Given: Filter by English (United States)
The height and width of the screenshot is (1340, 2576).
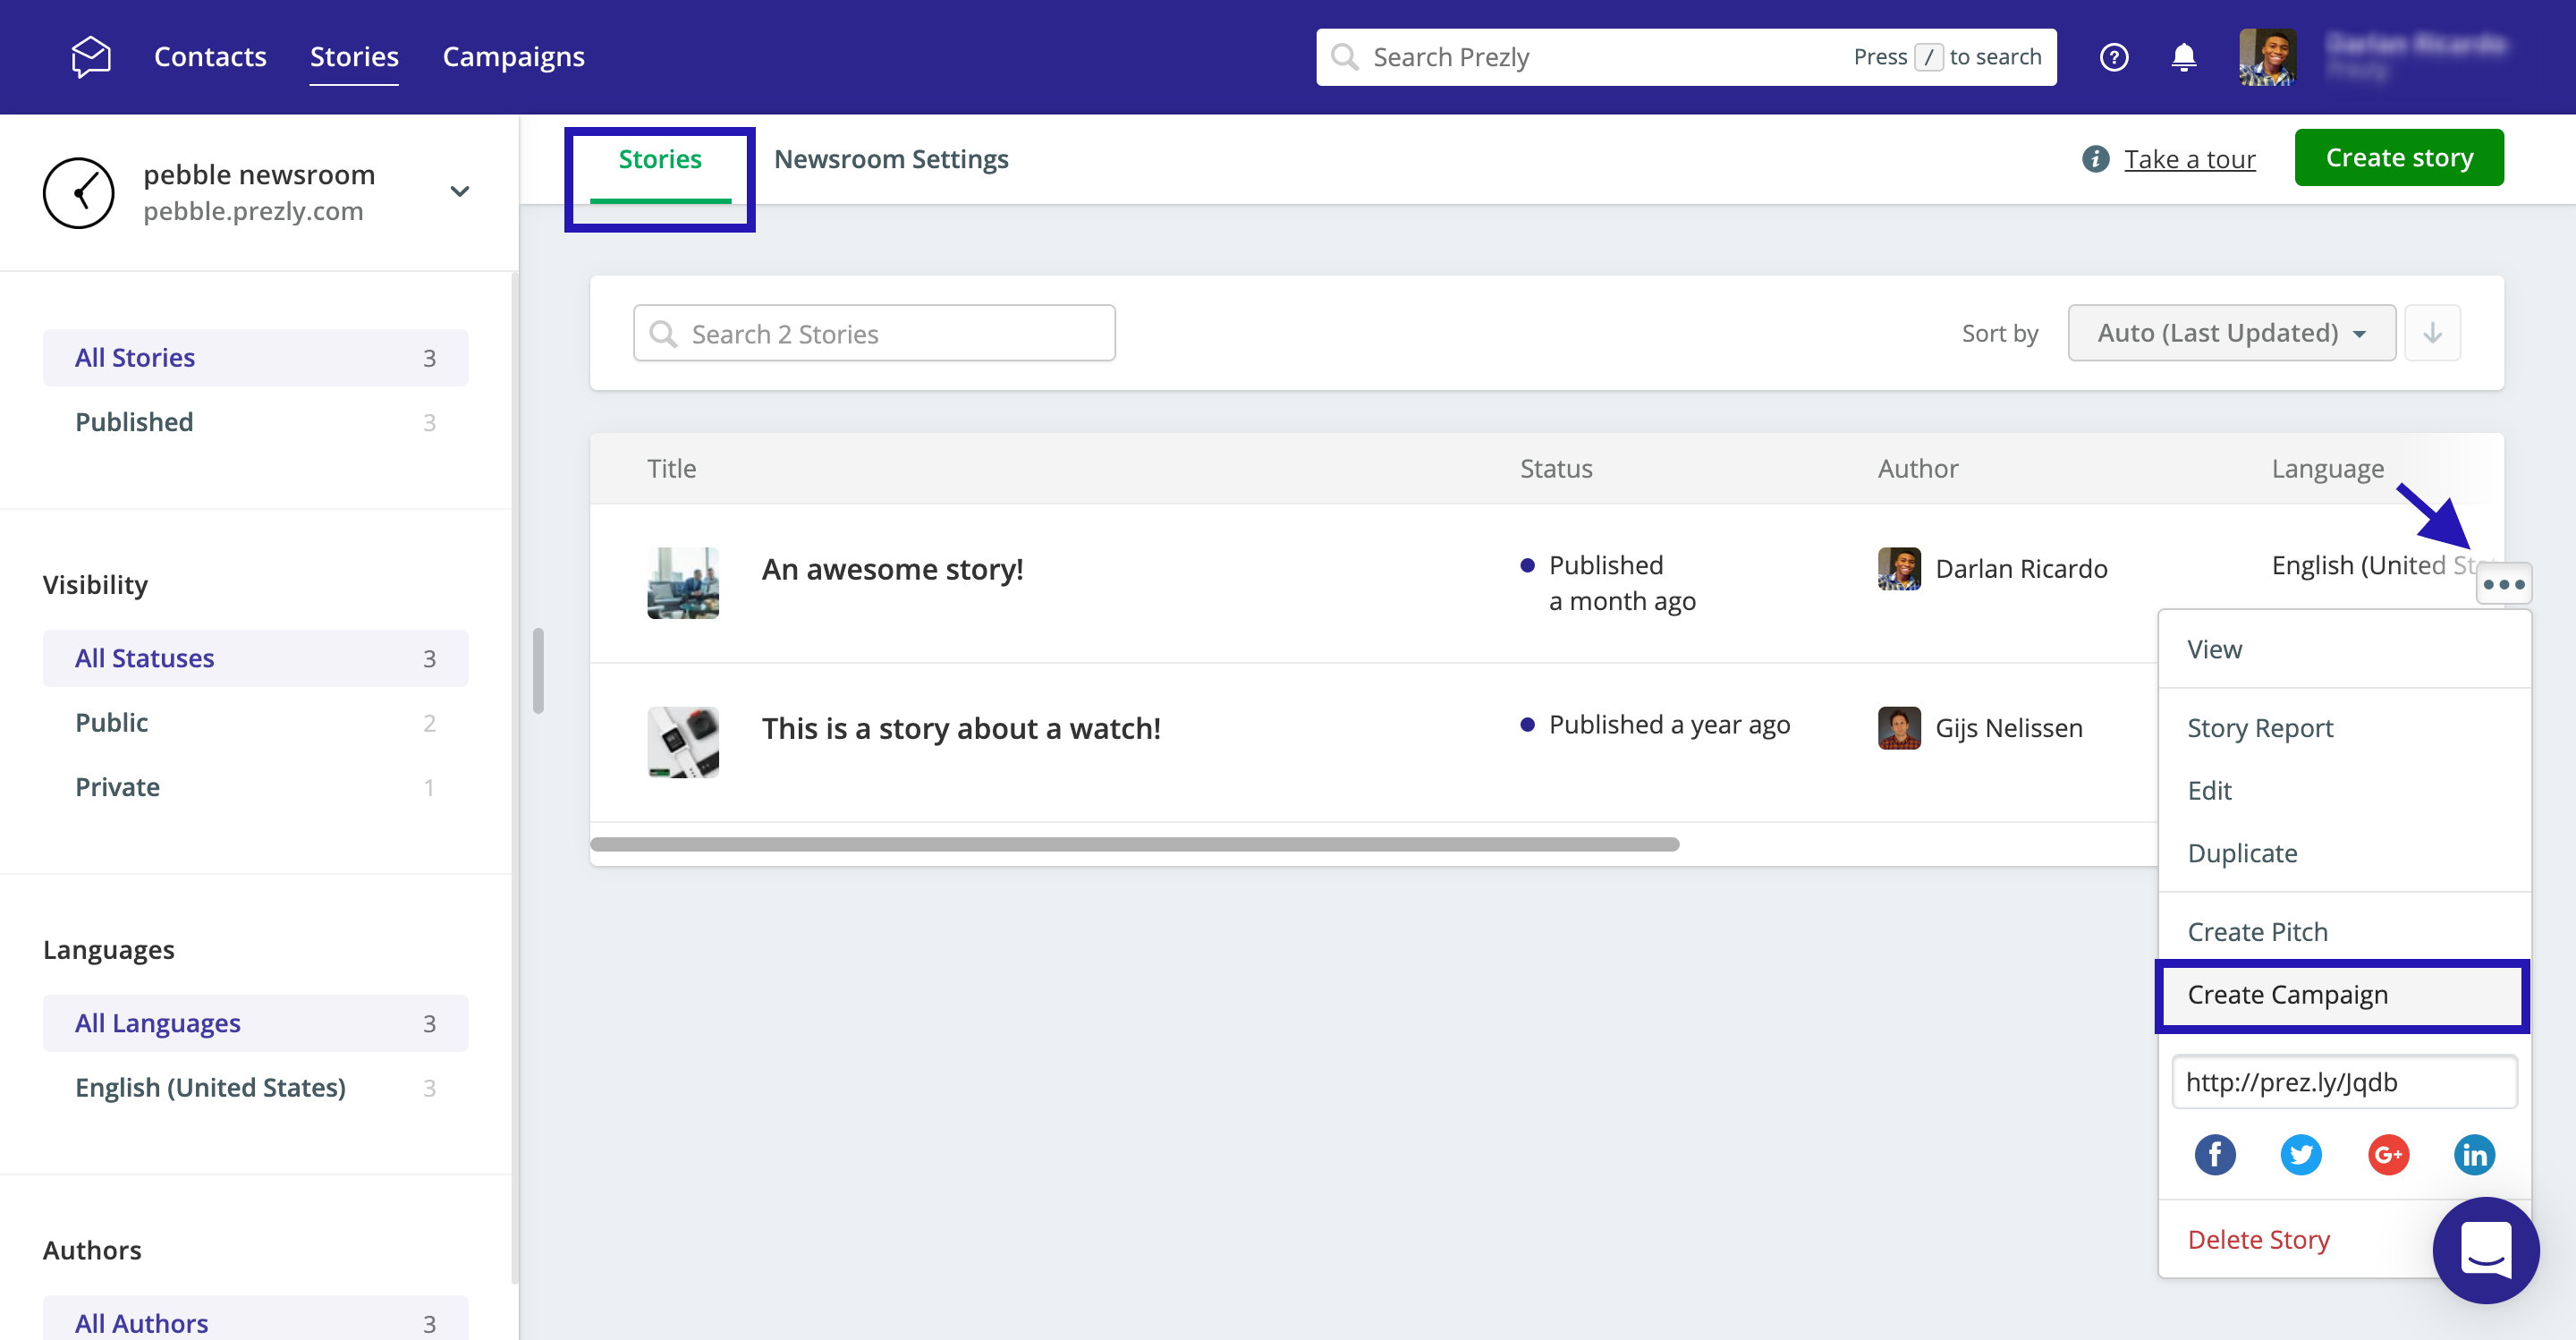Looking at the screenshot, I should pos(255,1088).
